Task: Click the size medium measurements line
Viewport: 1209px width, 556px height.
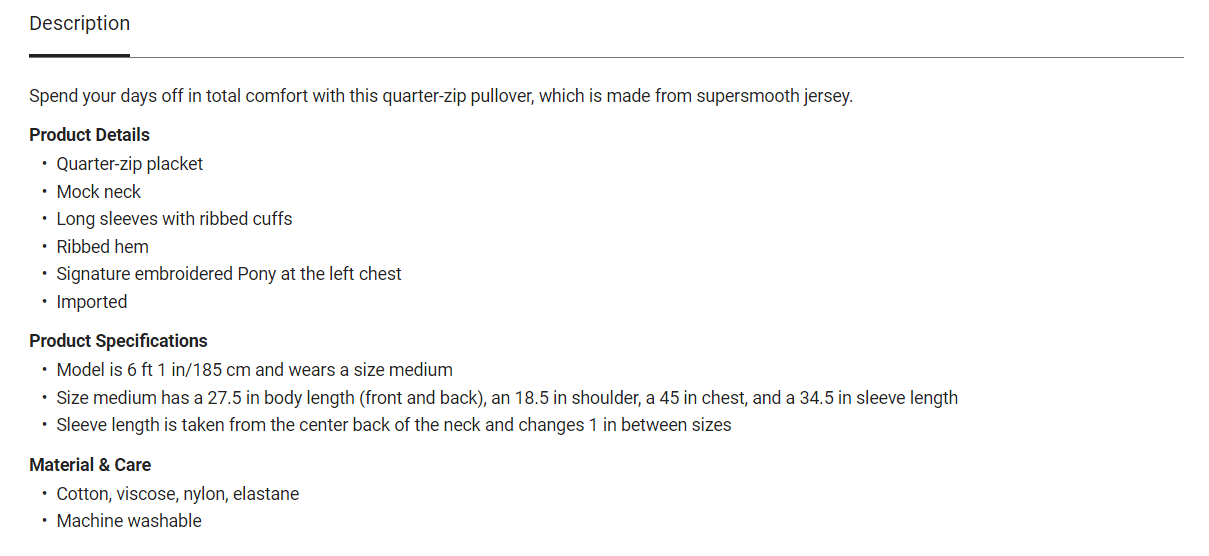Action: pos(507,398)
